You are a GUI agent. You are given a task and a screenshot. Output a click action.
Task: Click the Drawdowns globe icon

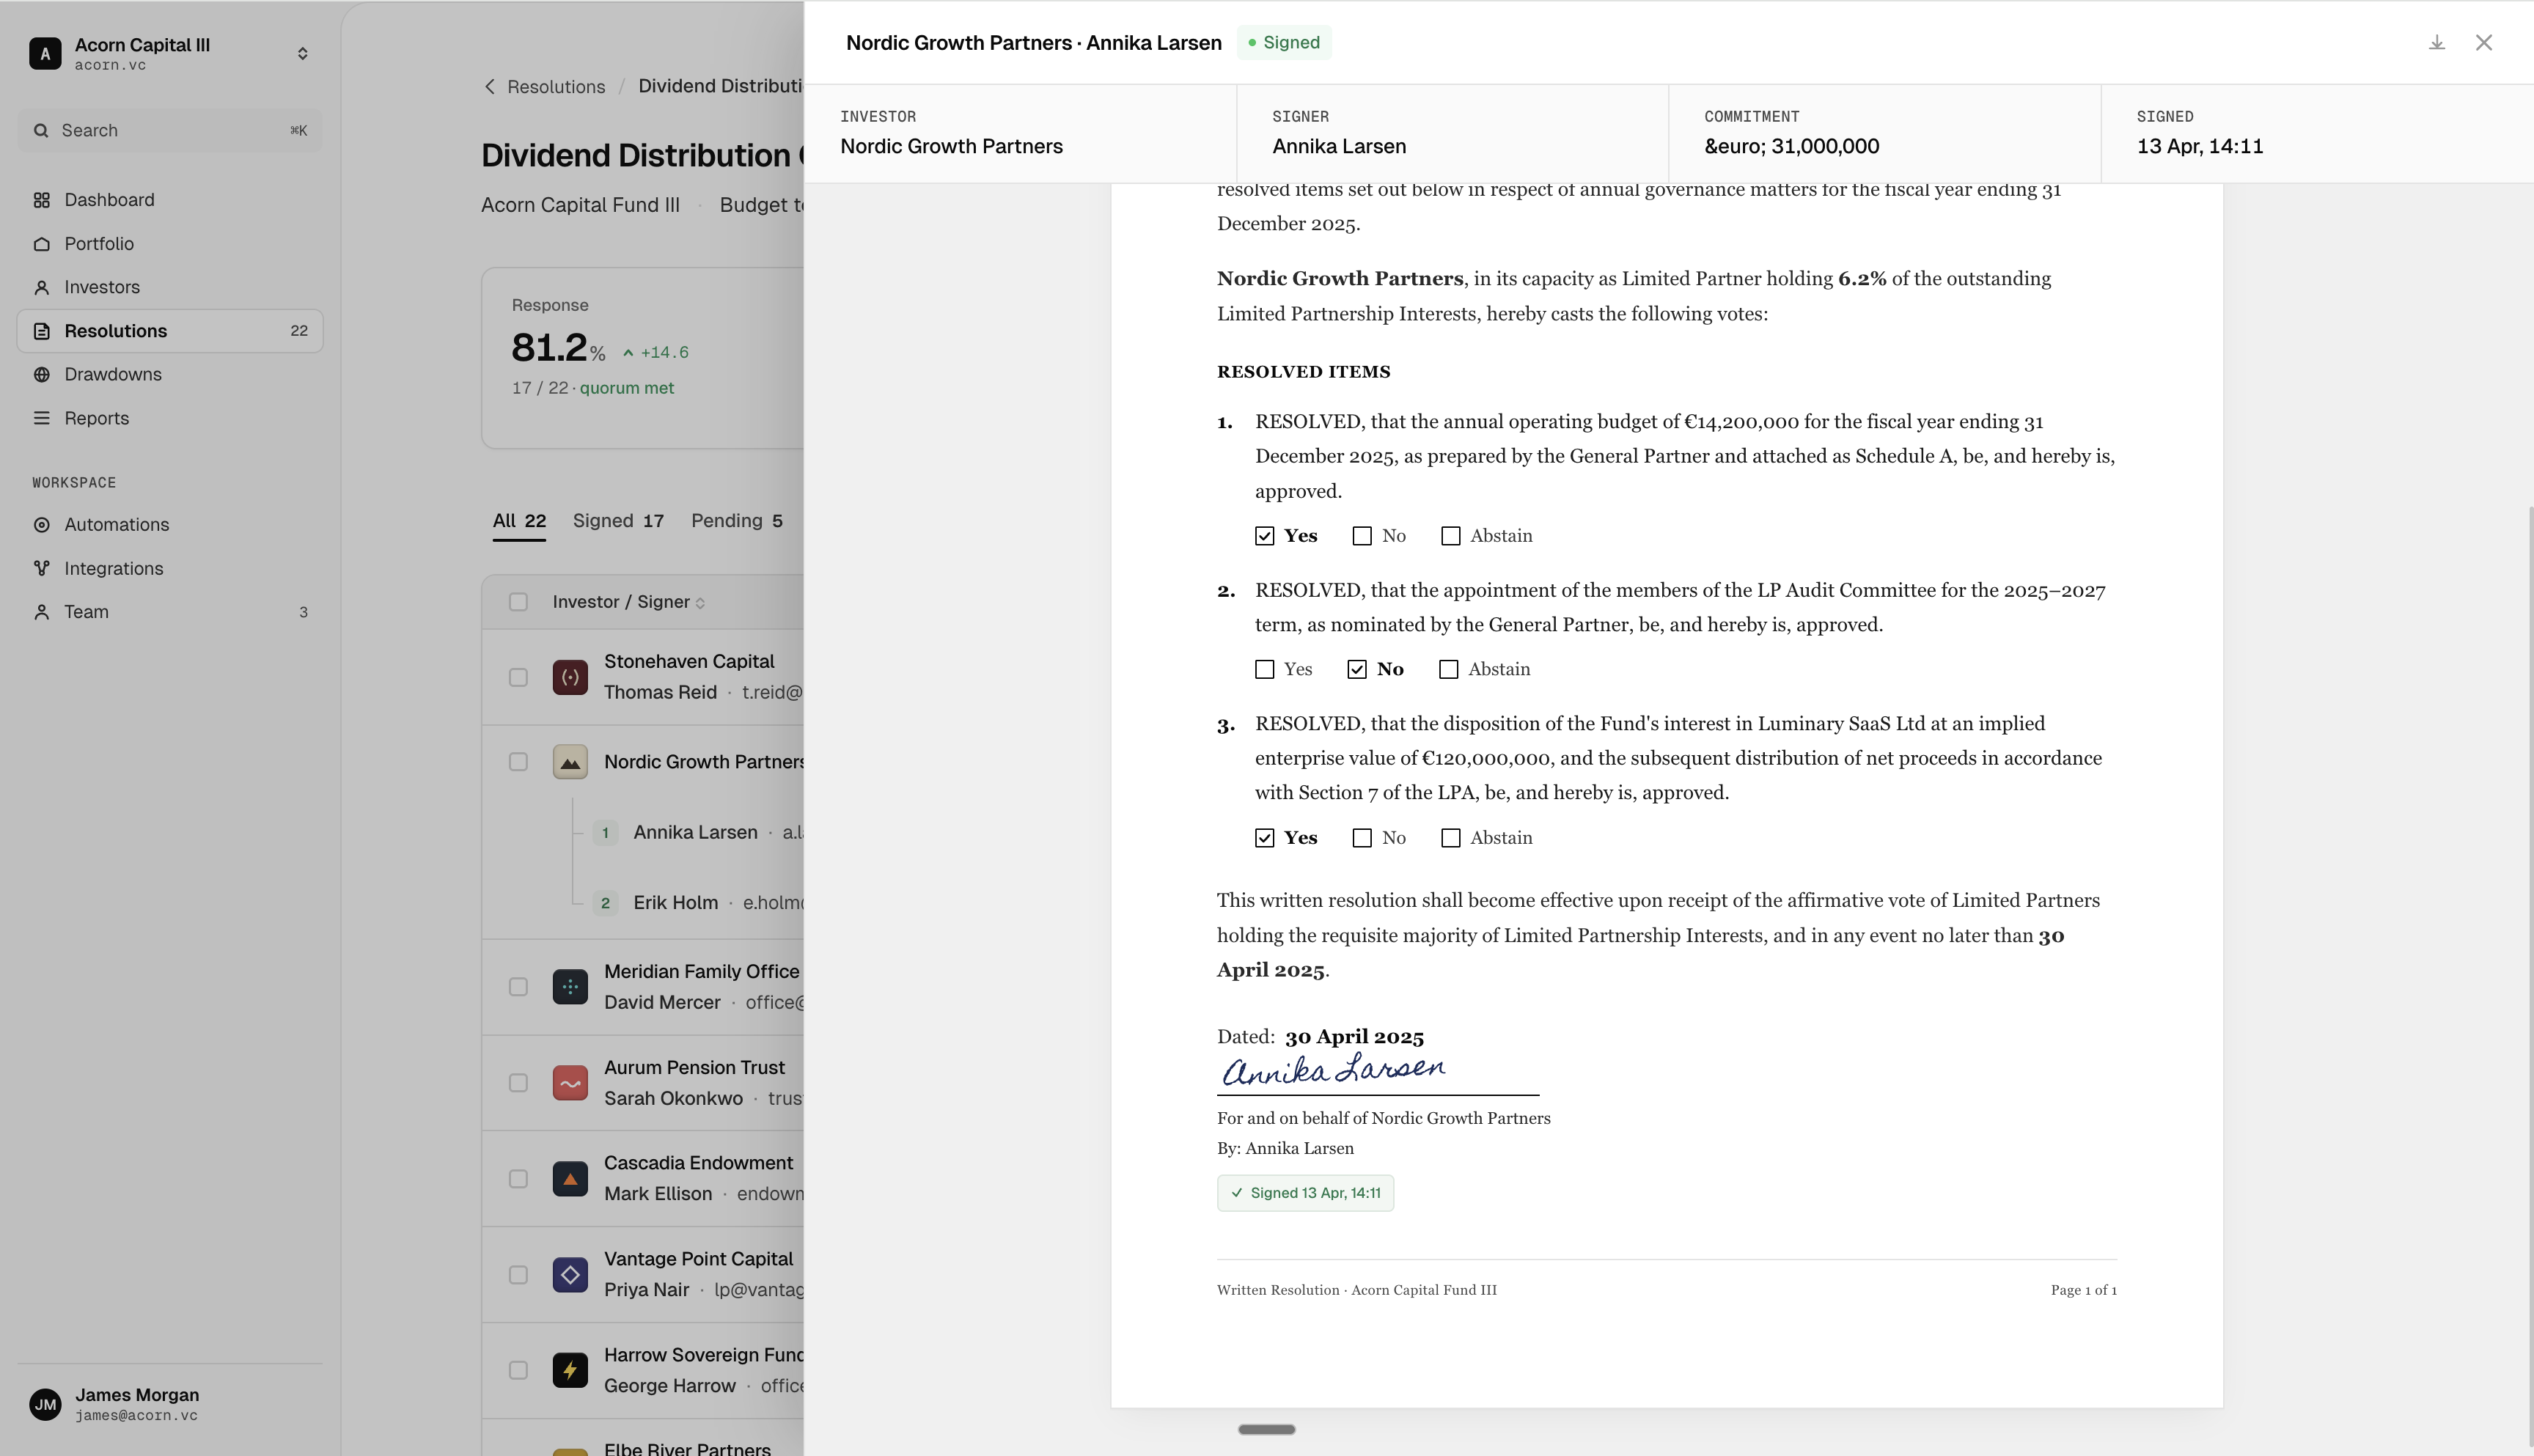[x=41, y=374]
